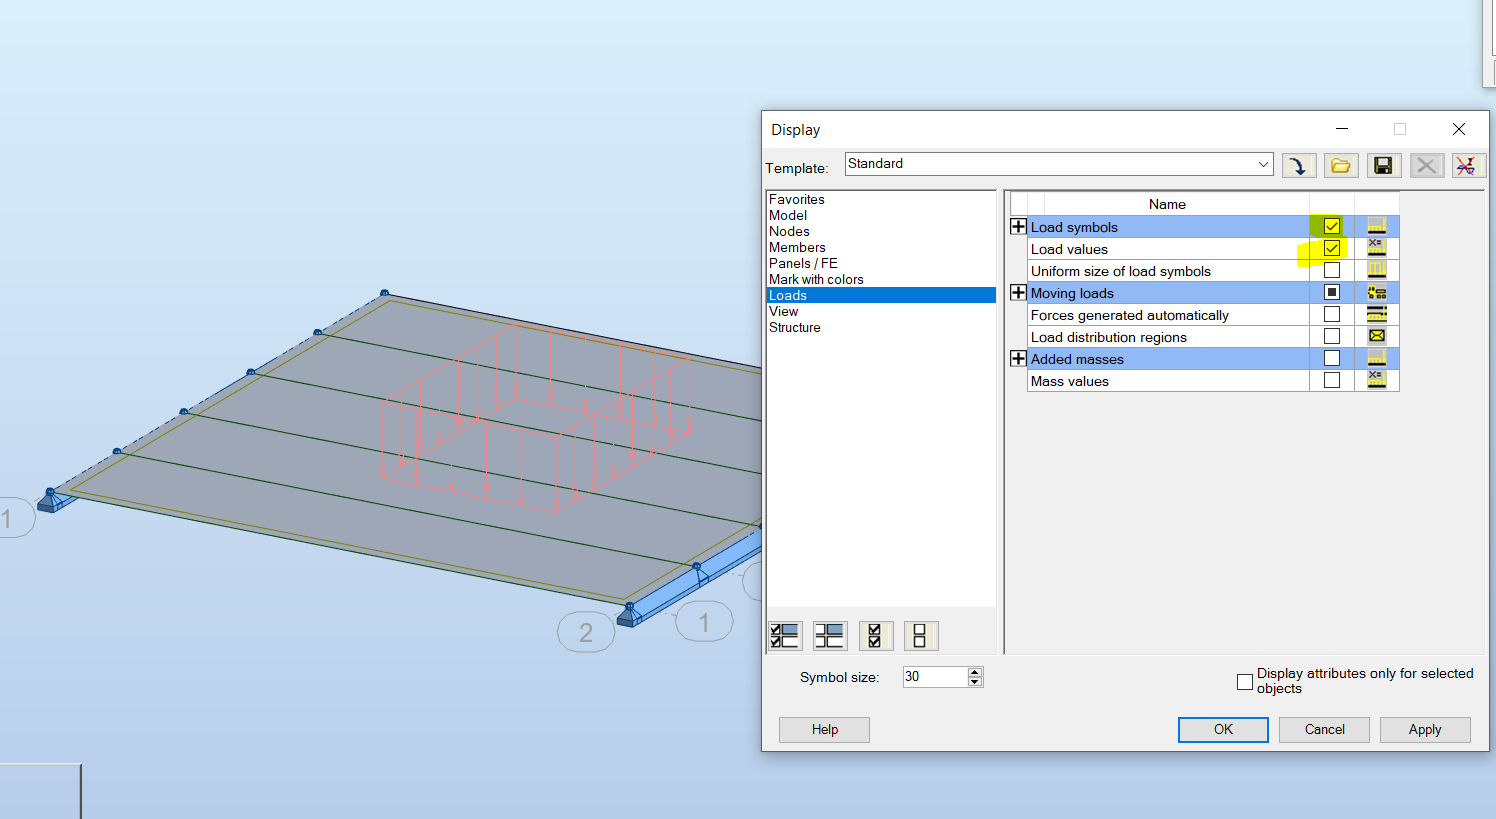
Task: Save the current display template
Action: tap(1383, 165)
